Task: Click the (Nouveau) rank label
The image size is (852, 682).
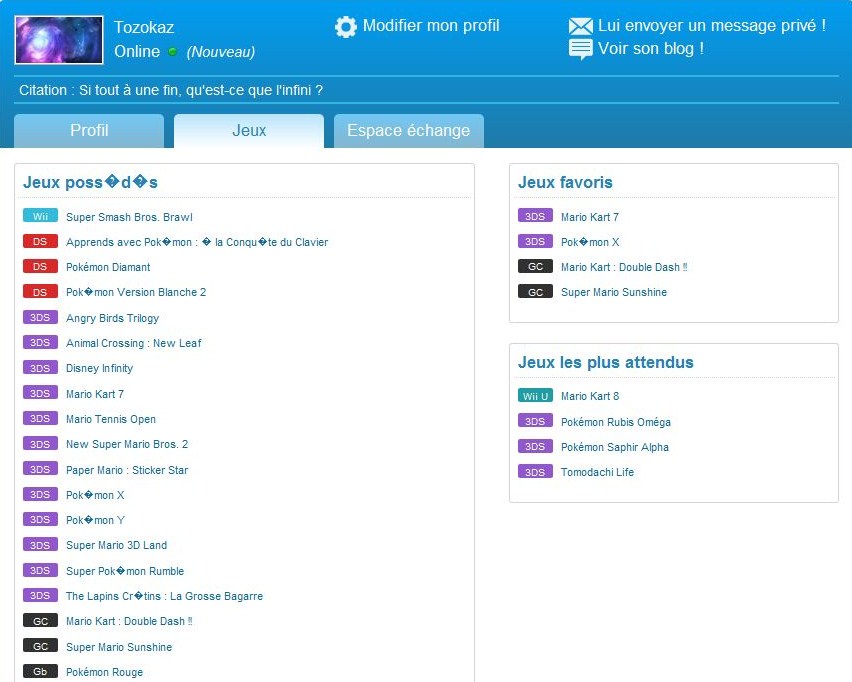Action: (x=221, y=52)
